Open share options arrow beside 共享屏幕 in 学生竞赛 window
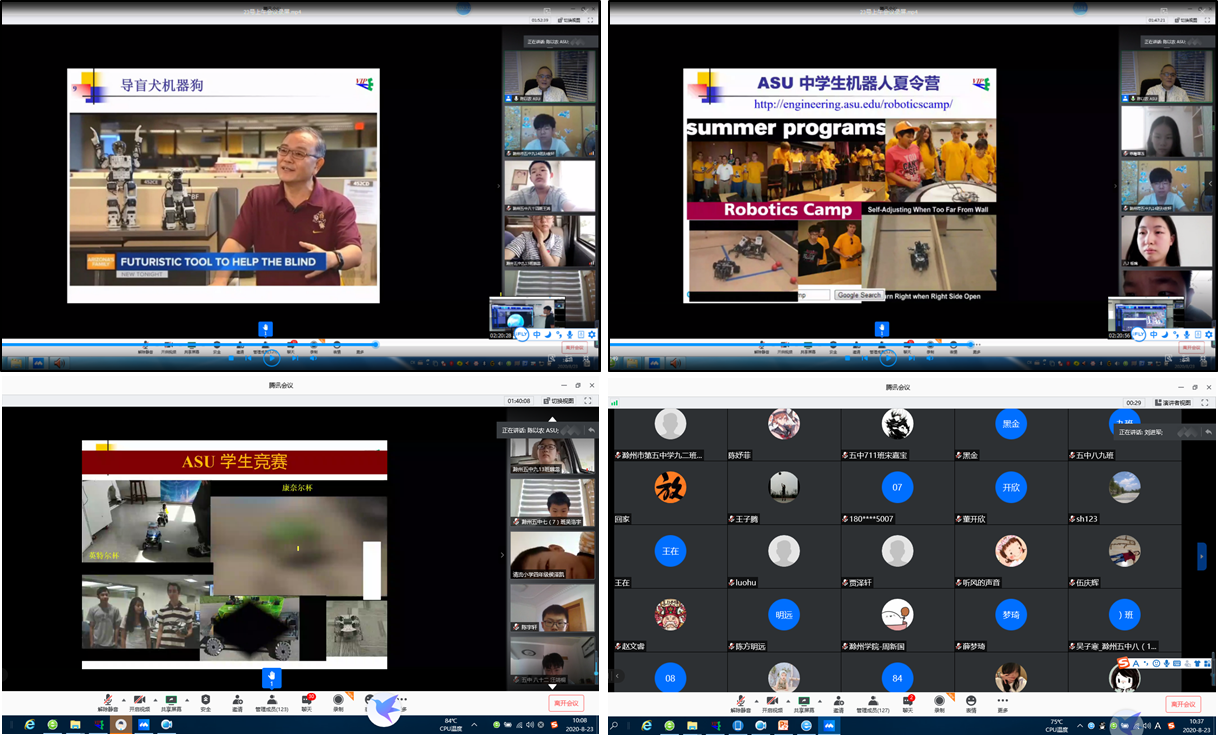 tap(187, 699)
